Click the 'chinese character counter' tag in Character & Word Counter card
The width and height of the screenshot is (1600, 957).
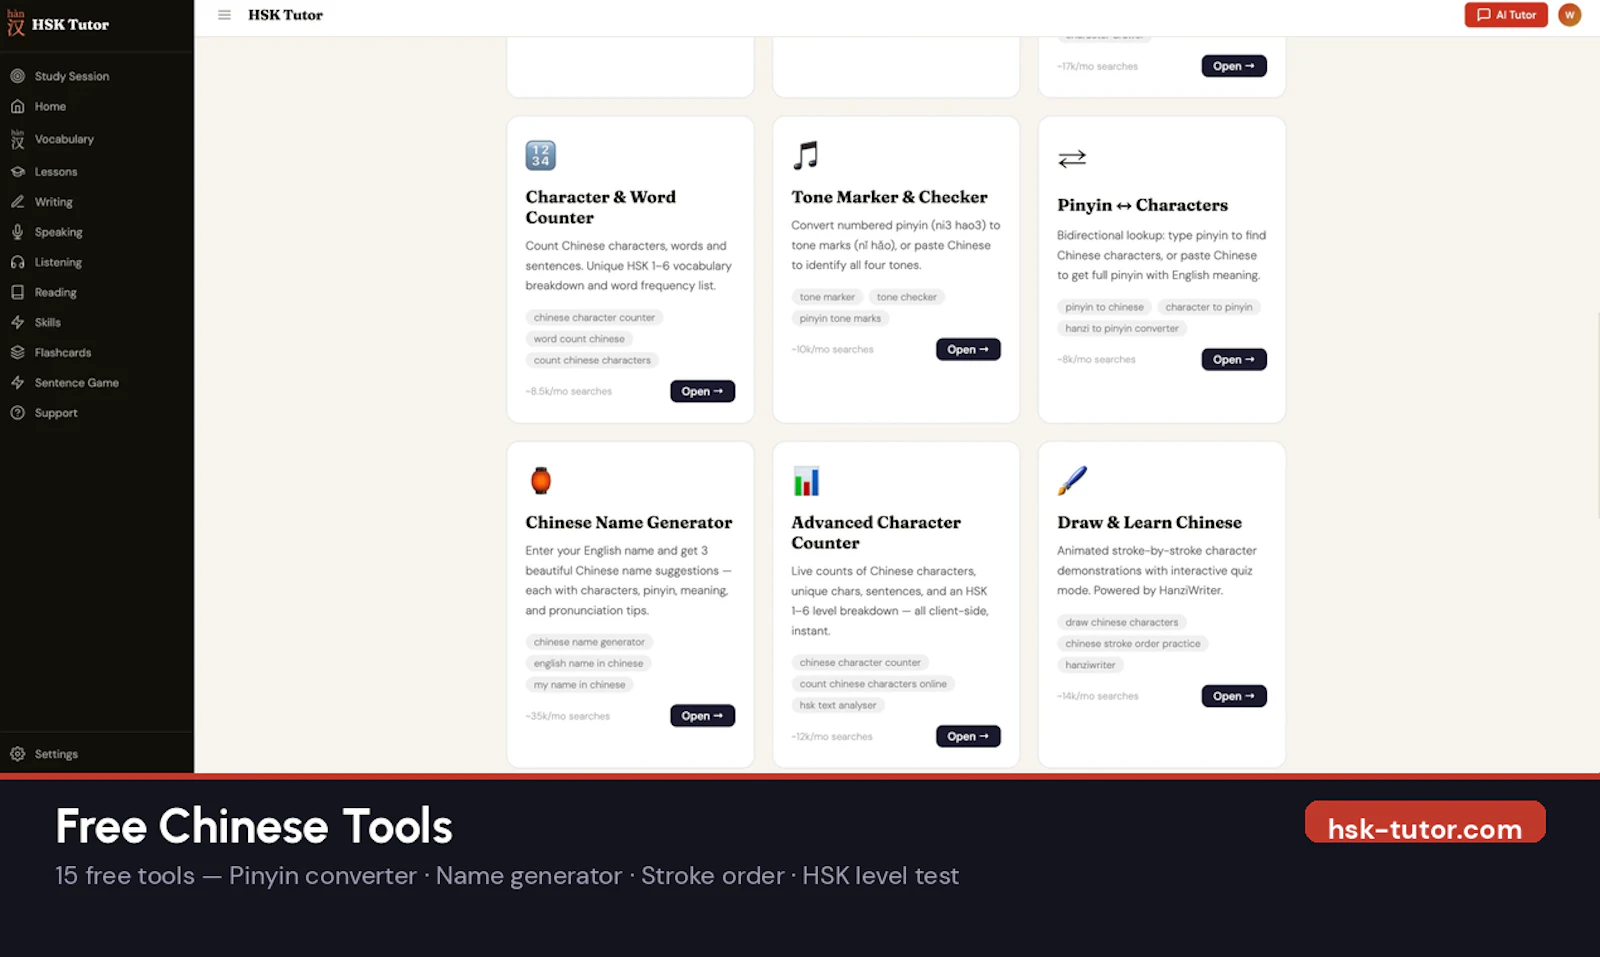click(594, 317)
